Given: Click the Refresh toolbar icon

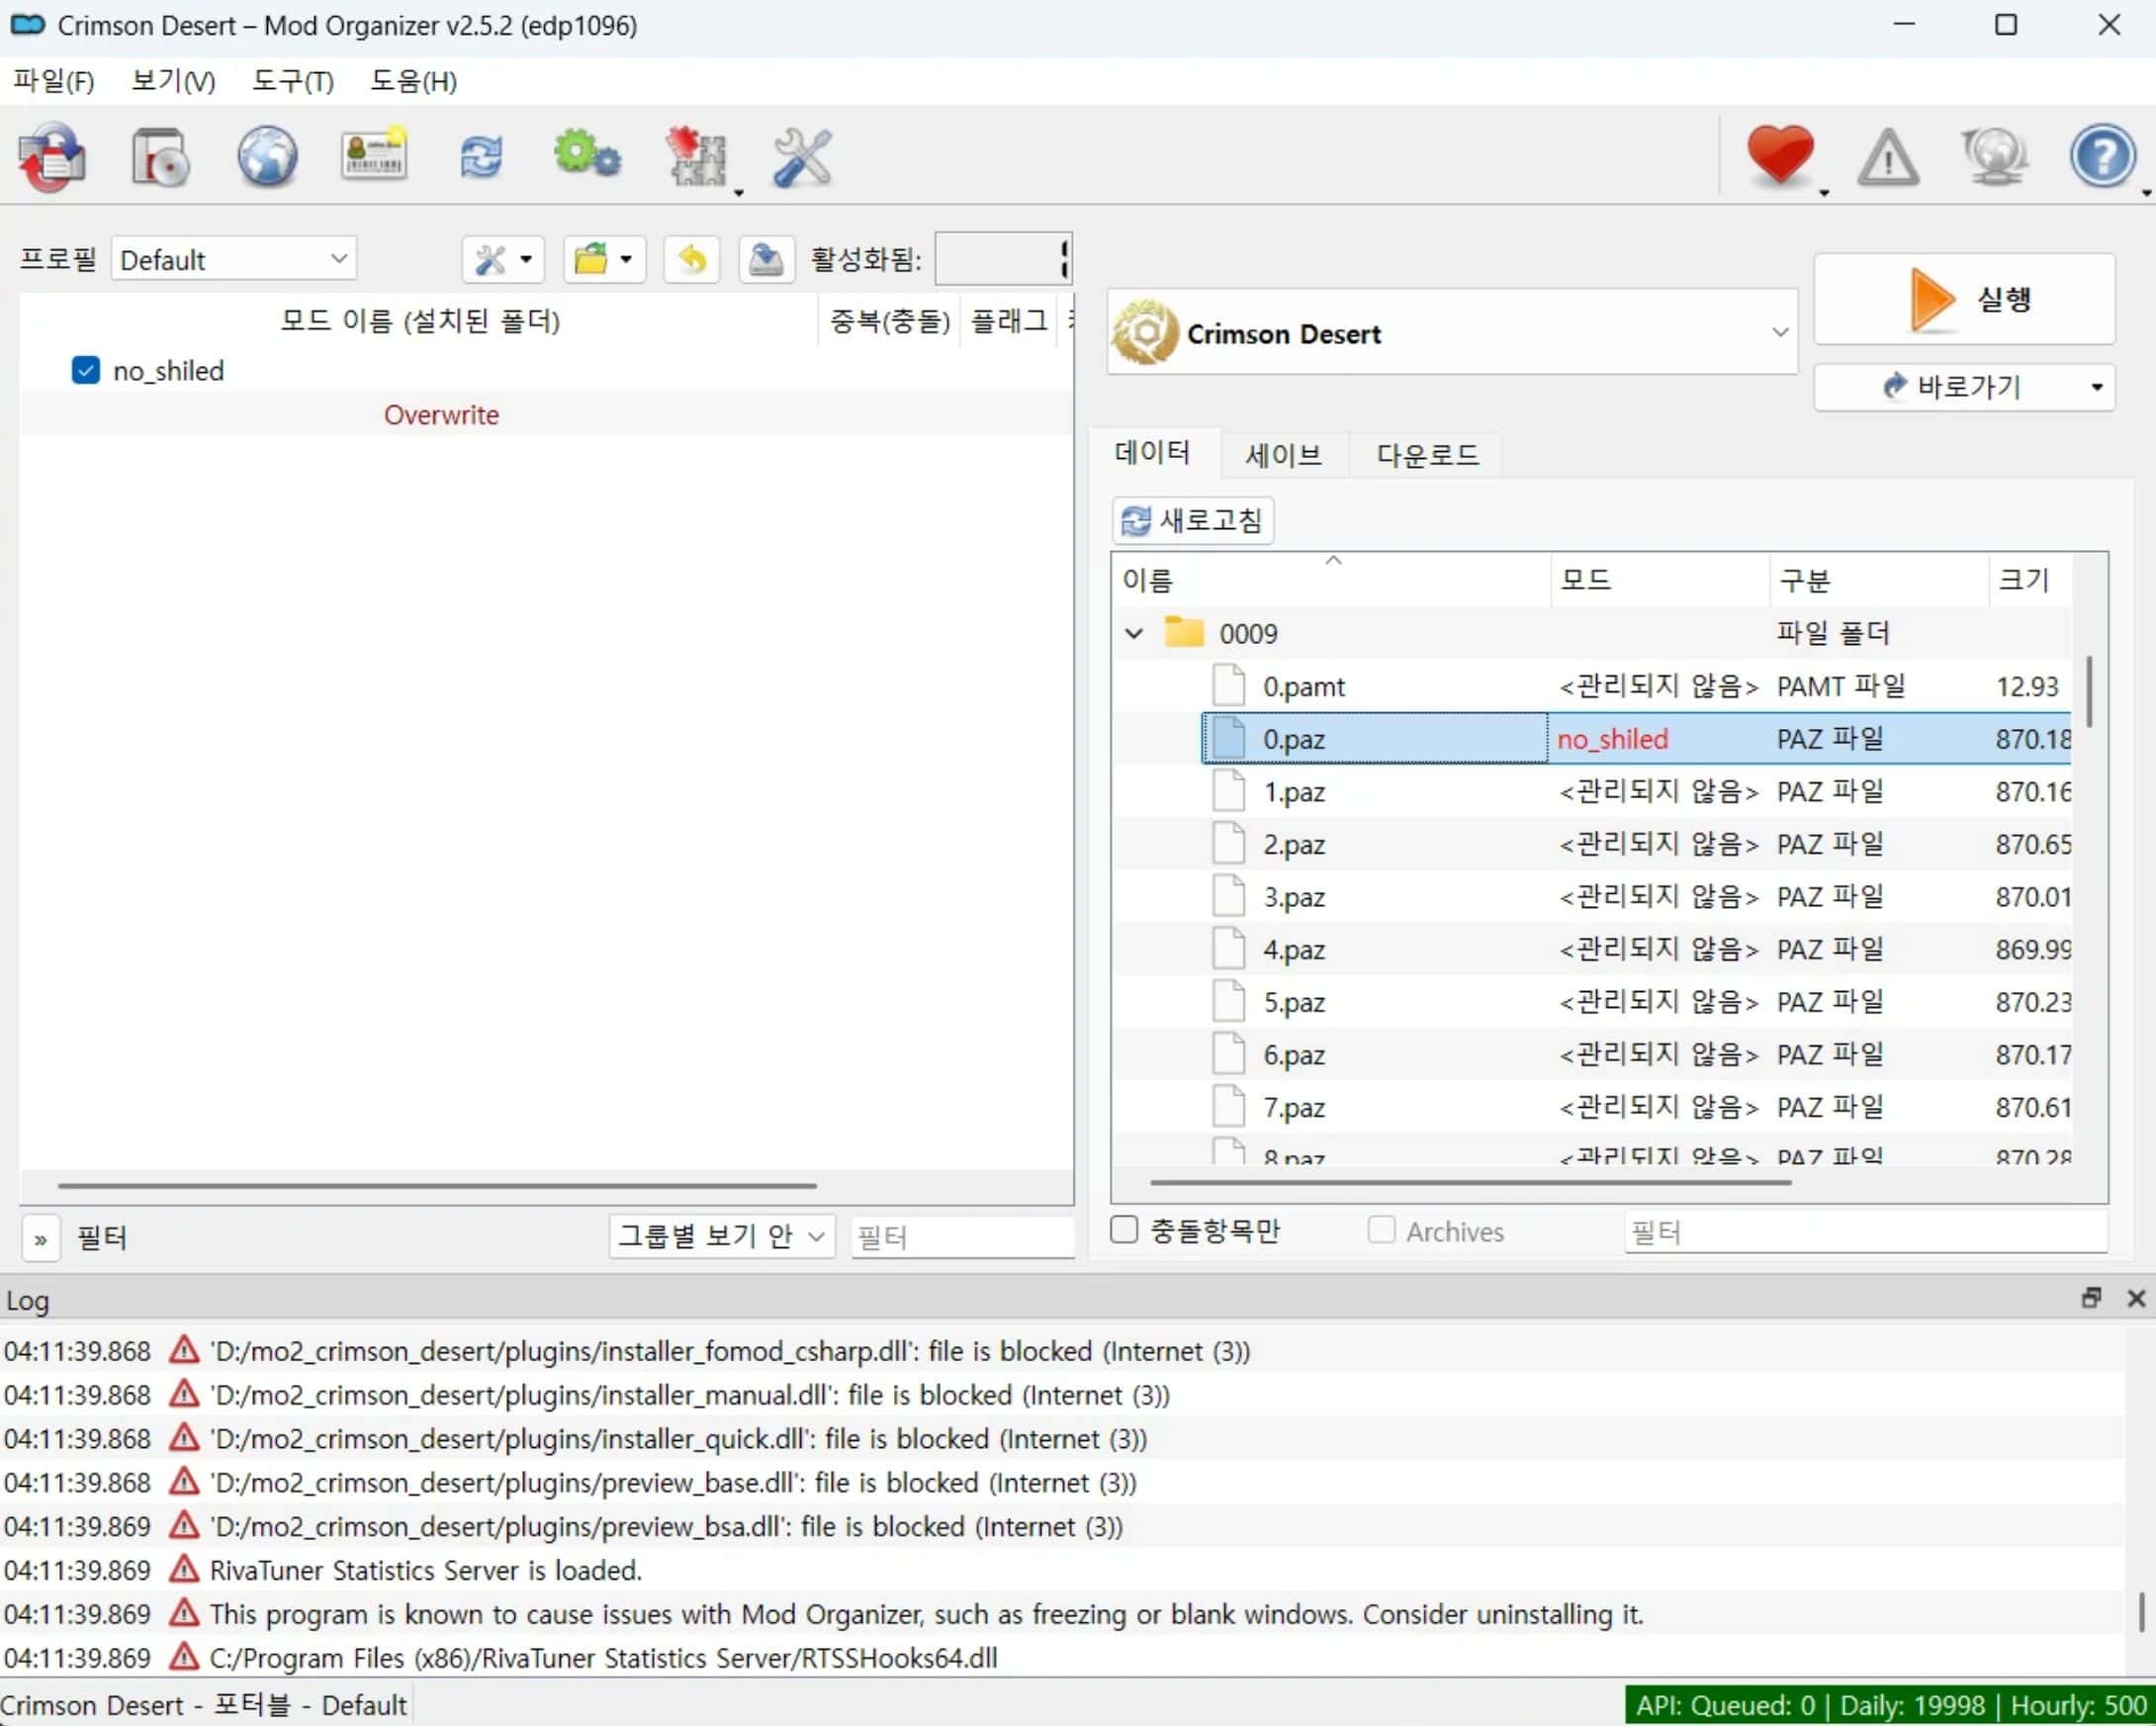Looking at the screenshot, I should click(480, 157).
